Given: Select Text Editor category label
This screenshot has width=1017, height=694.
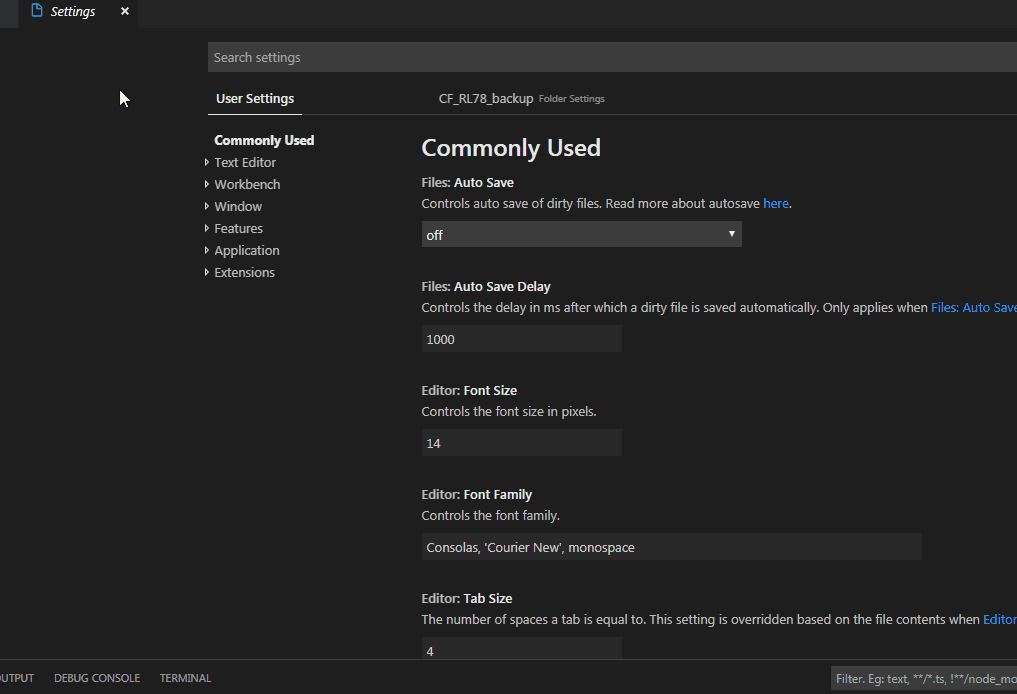Looking at the screenshot, I should tap(245, 162).
